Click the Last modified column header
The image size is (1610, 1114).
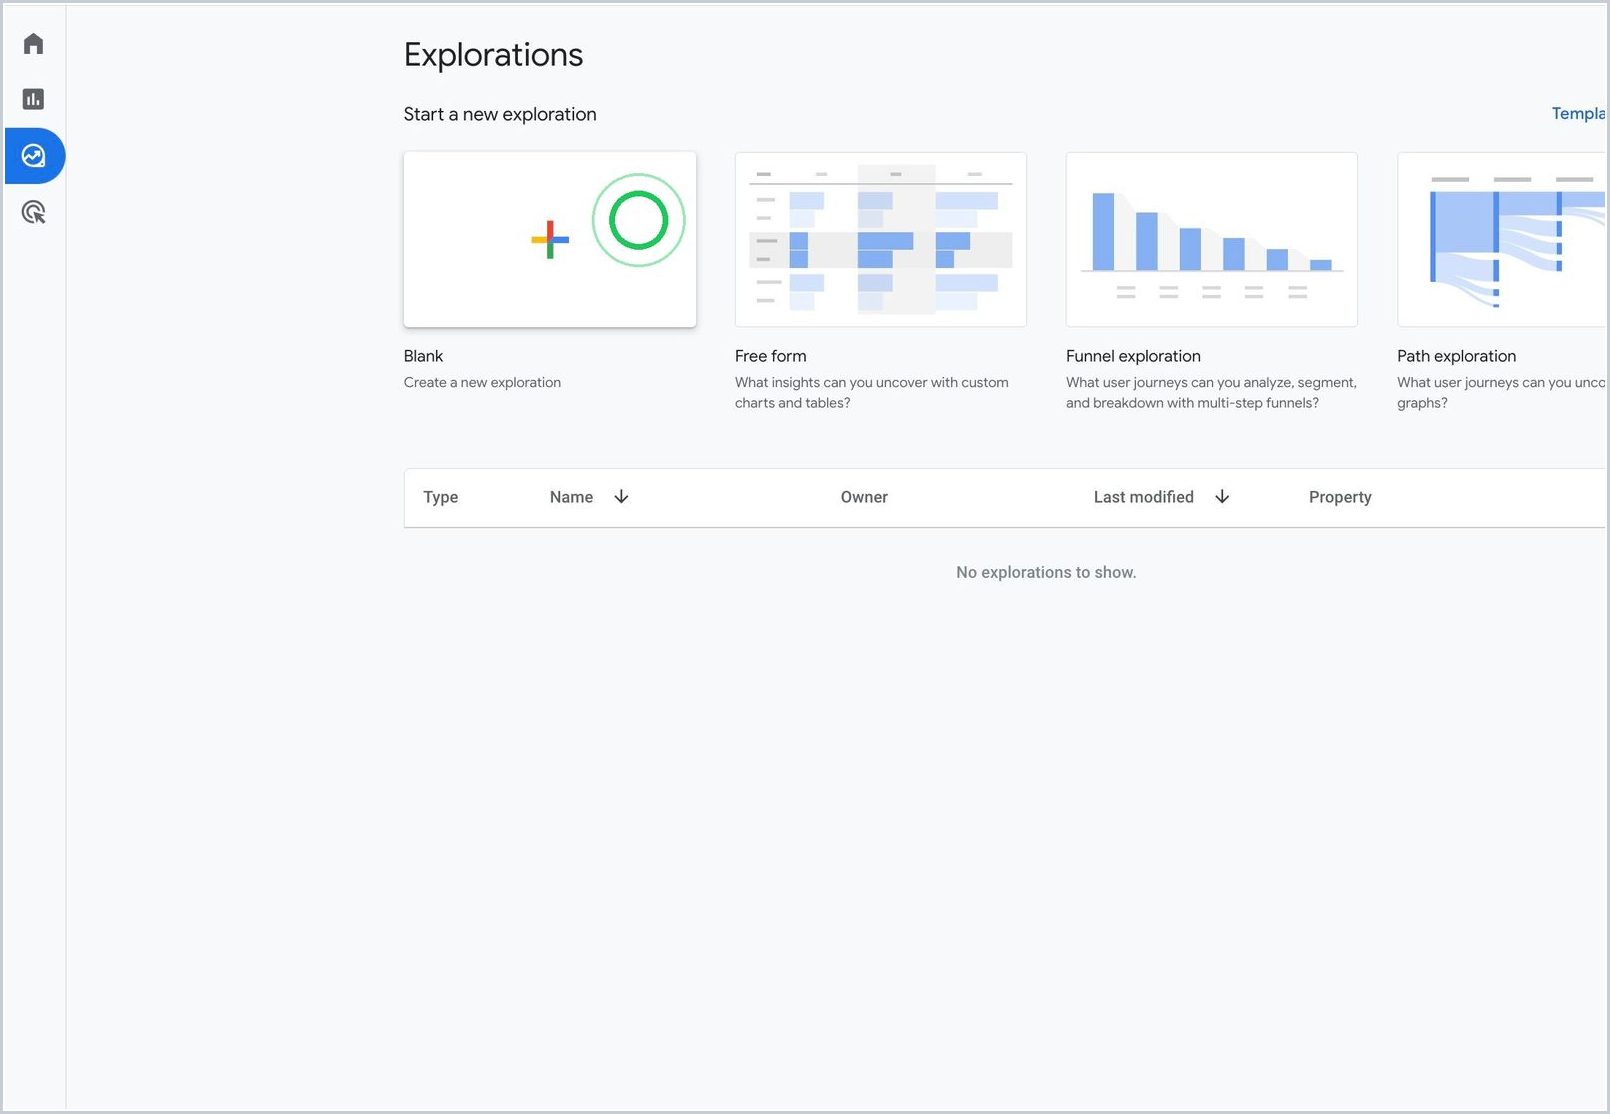[1143, 497]
